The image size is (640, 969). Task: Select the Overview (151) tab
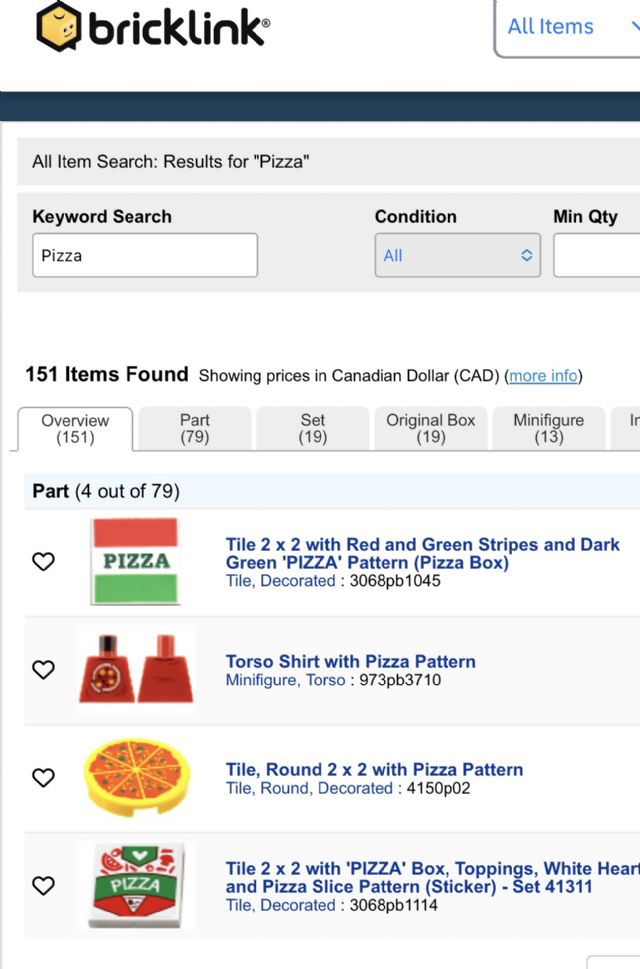pos(75,428)
